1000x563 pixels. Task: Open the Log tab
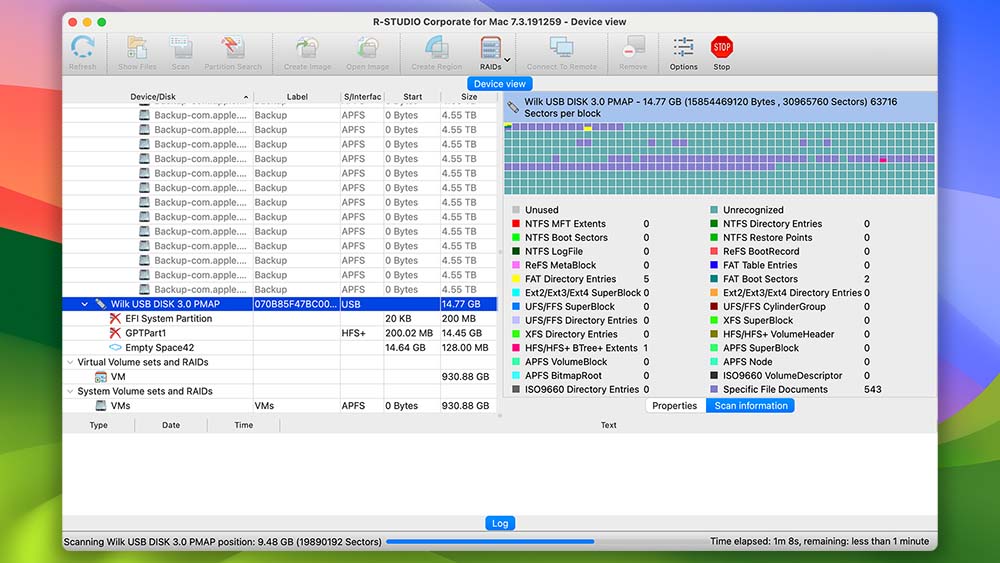pyautogui.click(x=500, y=523)
